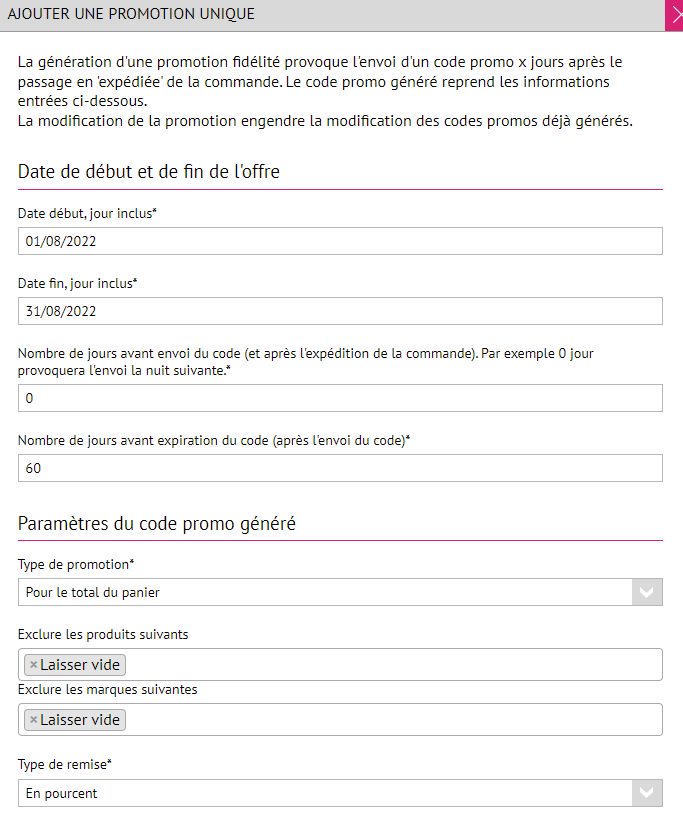Remove Laisser vide tag from excluded brands

(x=33, y=720)
